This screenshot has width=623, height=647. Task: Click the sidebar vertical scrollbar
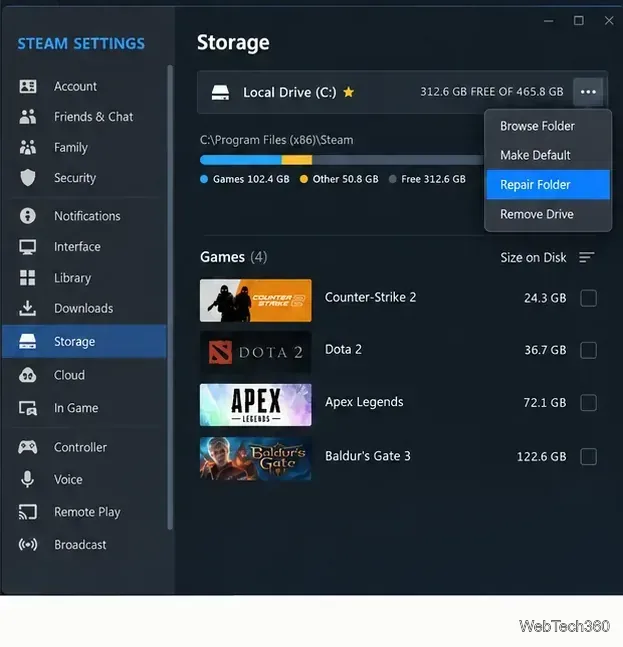170,297
